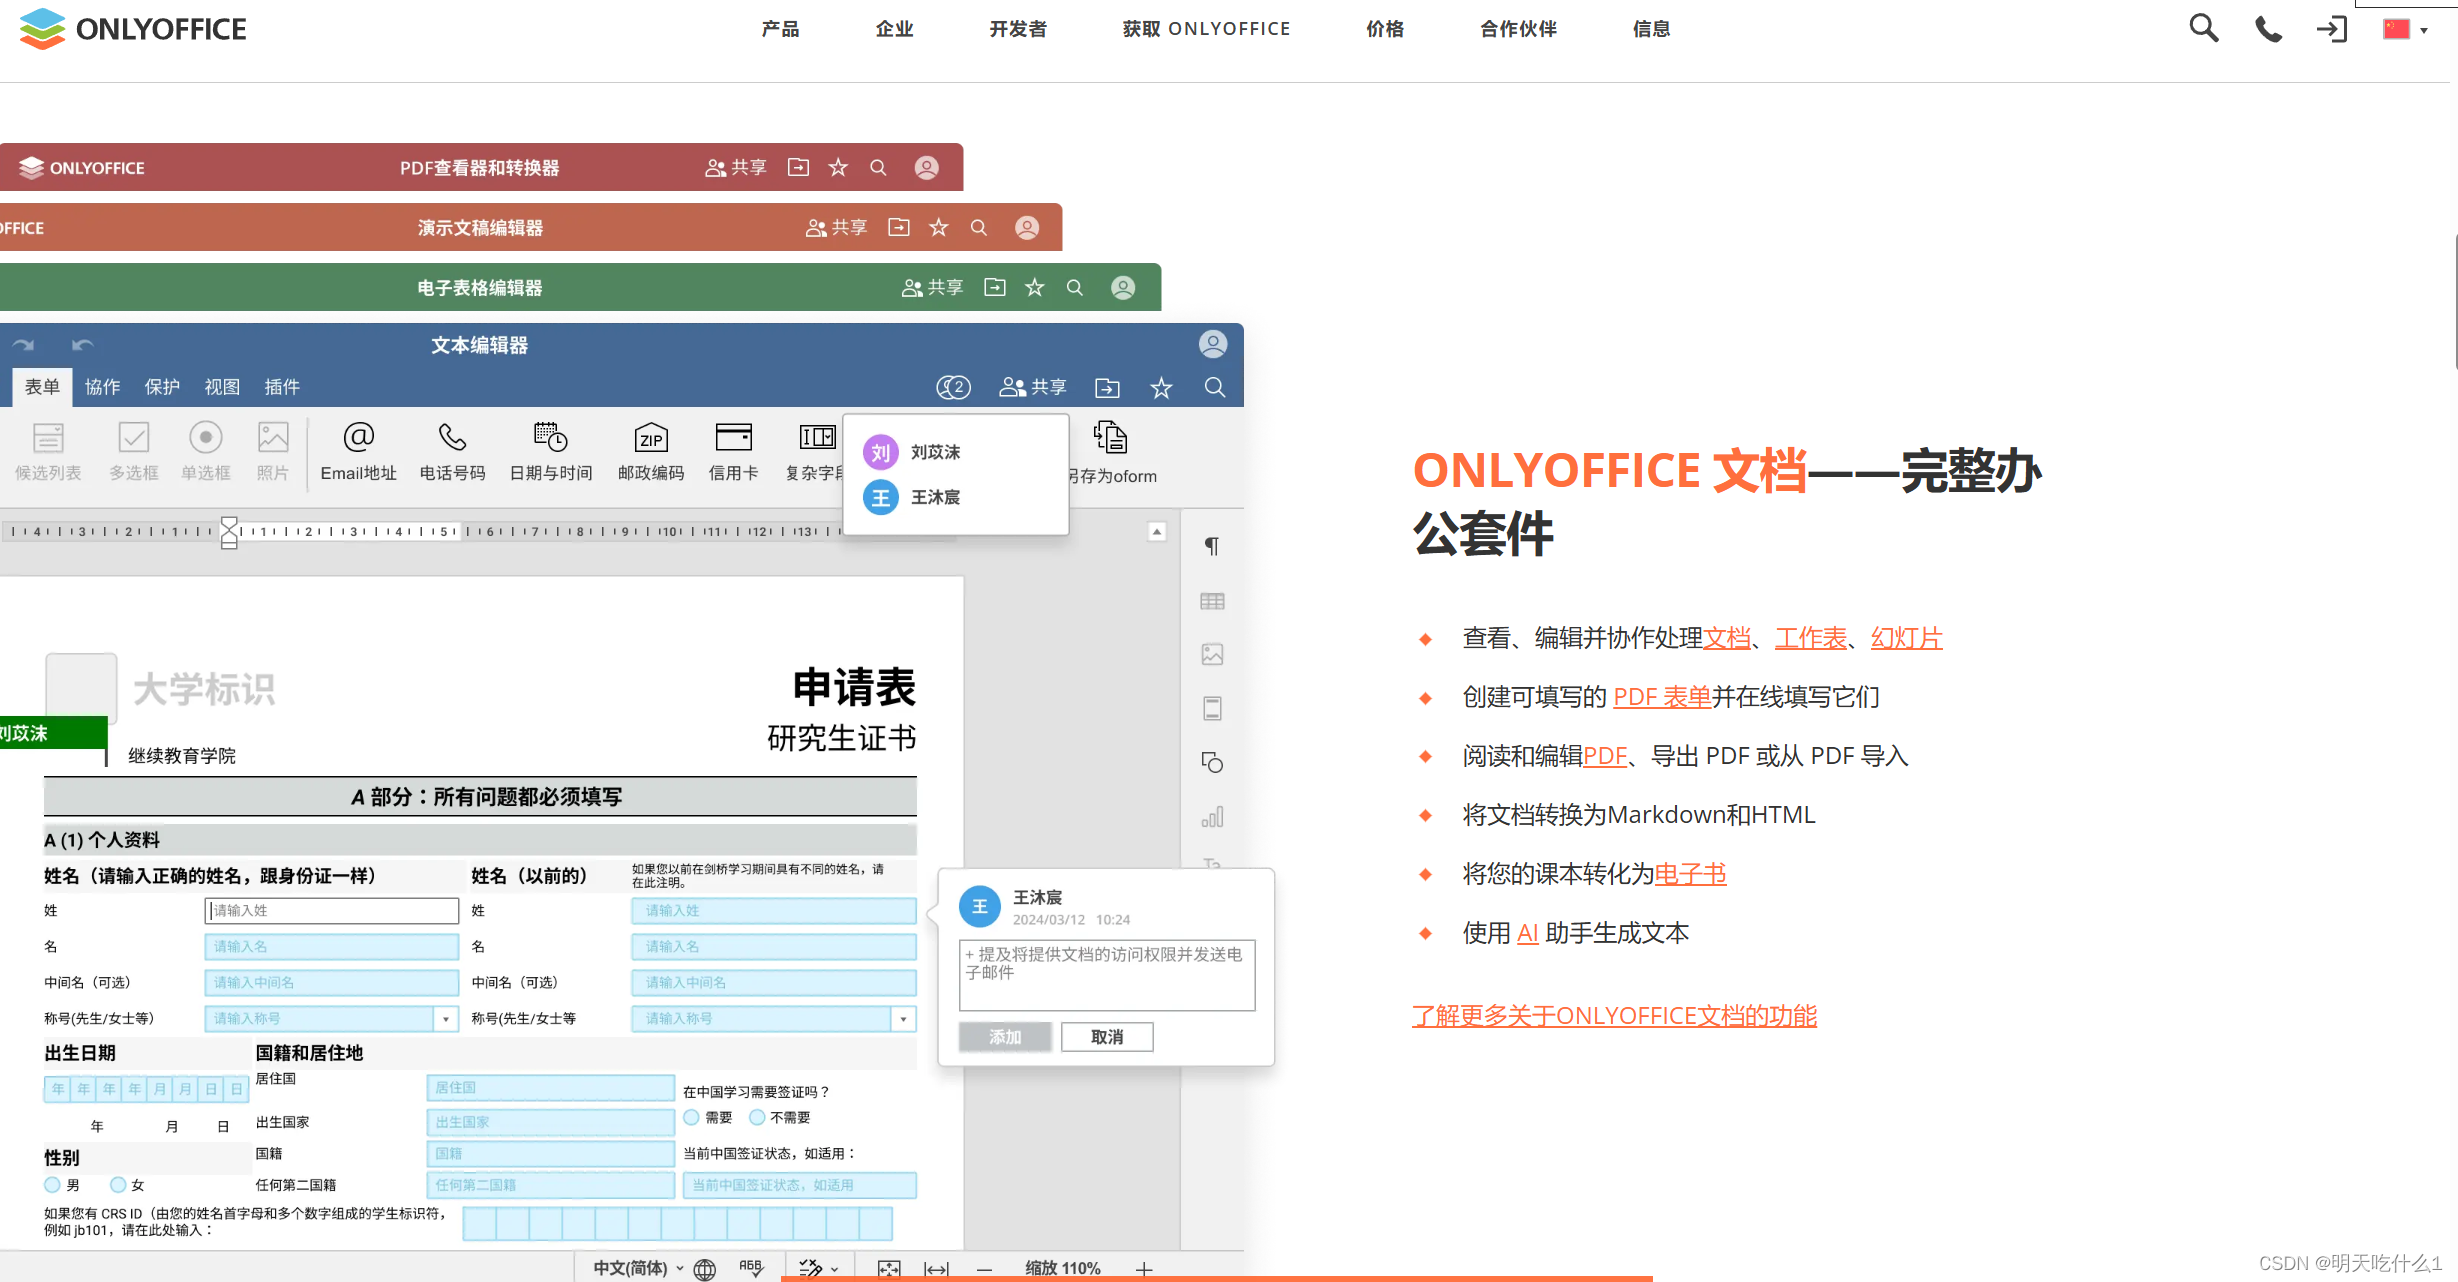Screen dimensions: 2458x1282
Task: Open the 称号 title dropdown
Action: point(446,1018)
